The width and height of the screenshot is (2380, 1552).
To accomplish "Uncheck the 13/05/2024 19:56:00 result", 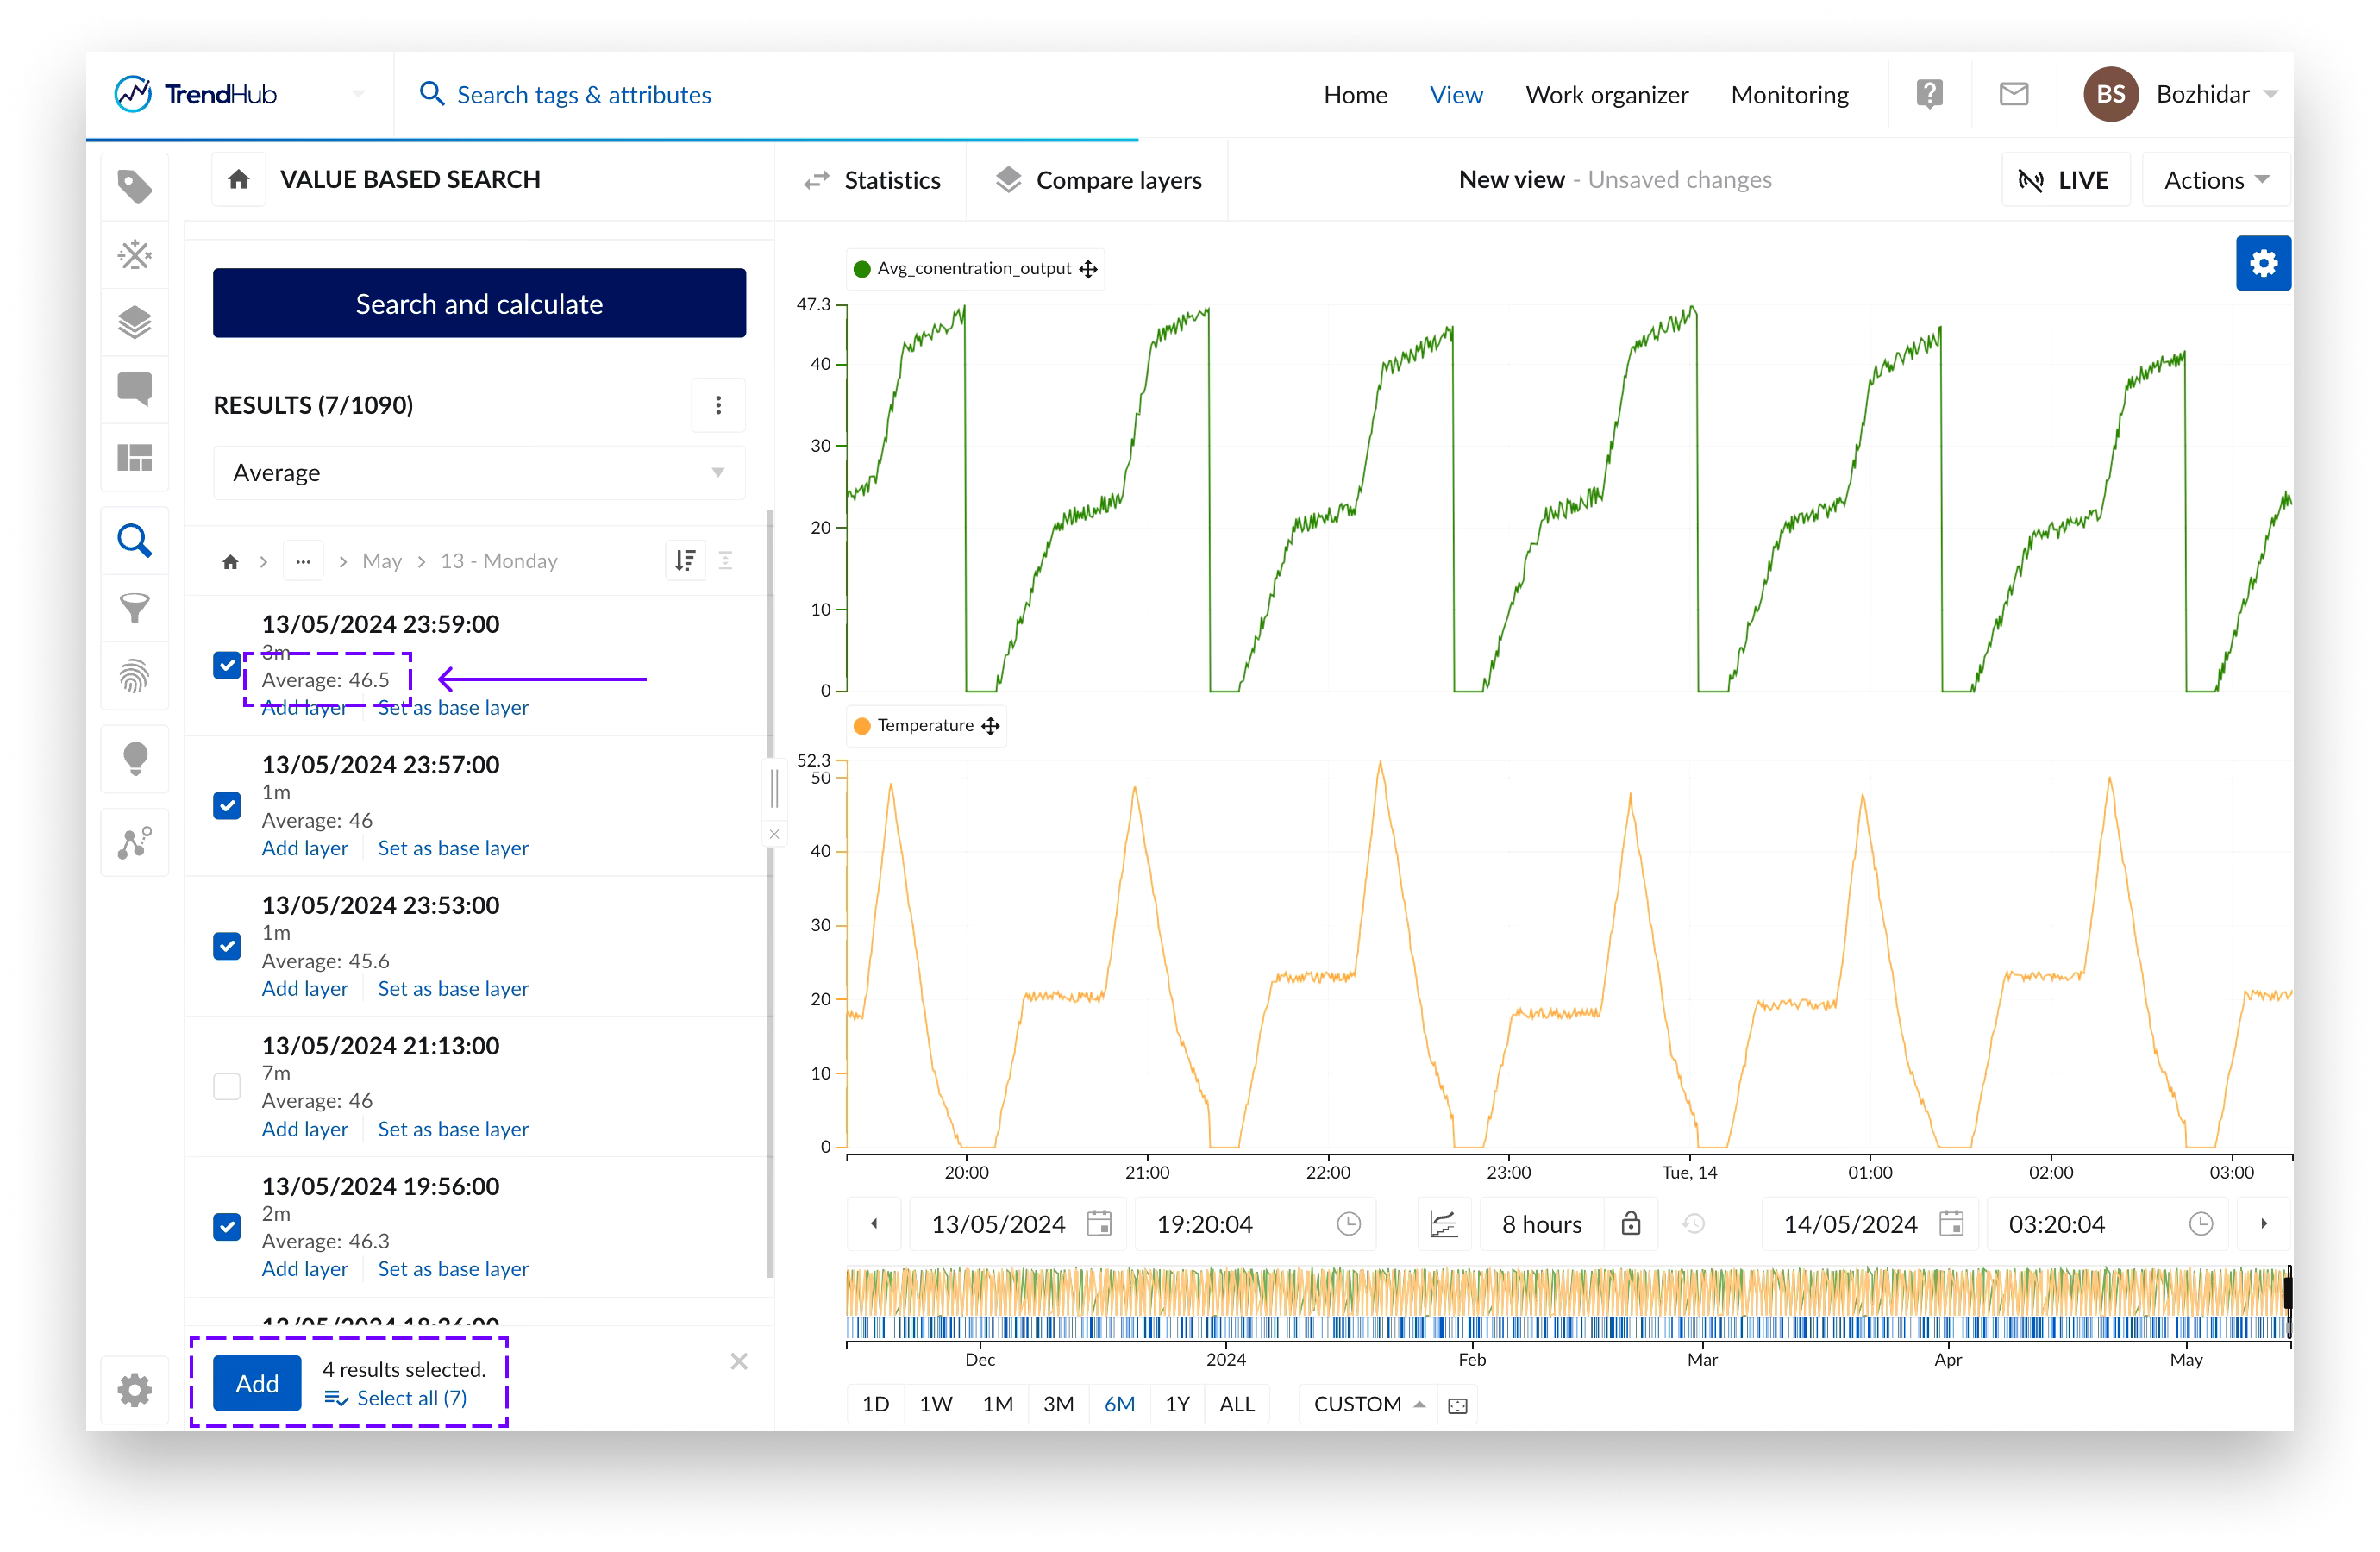I will click(x=227, y=1226).
